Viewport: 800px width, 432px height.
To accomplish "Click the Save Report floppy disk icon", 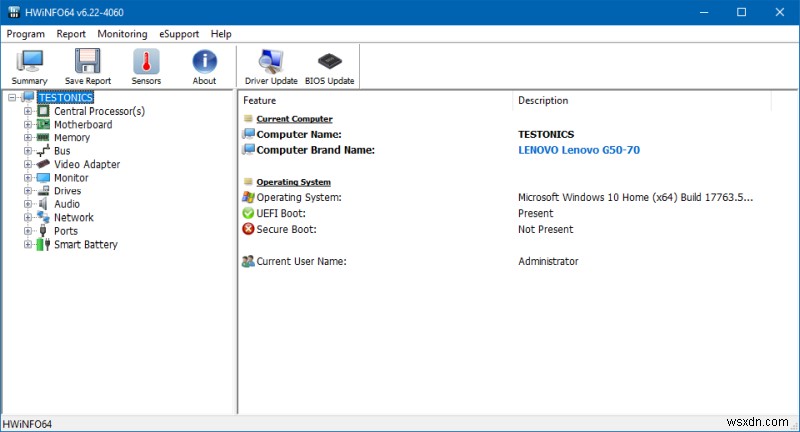I will click(88, 62).
